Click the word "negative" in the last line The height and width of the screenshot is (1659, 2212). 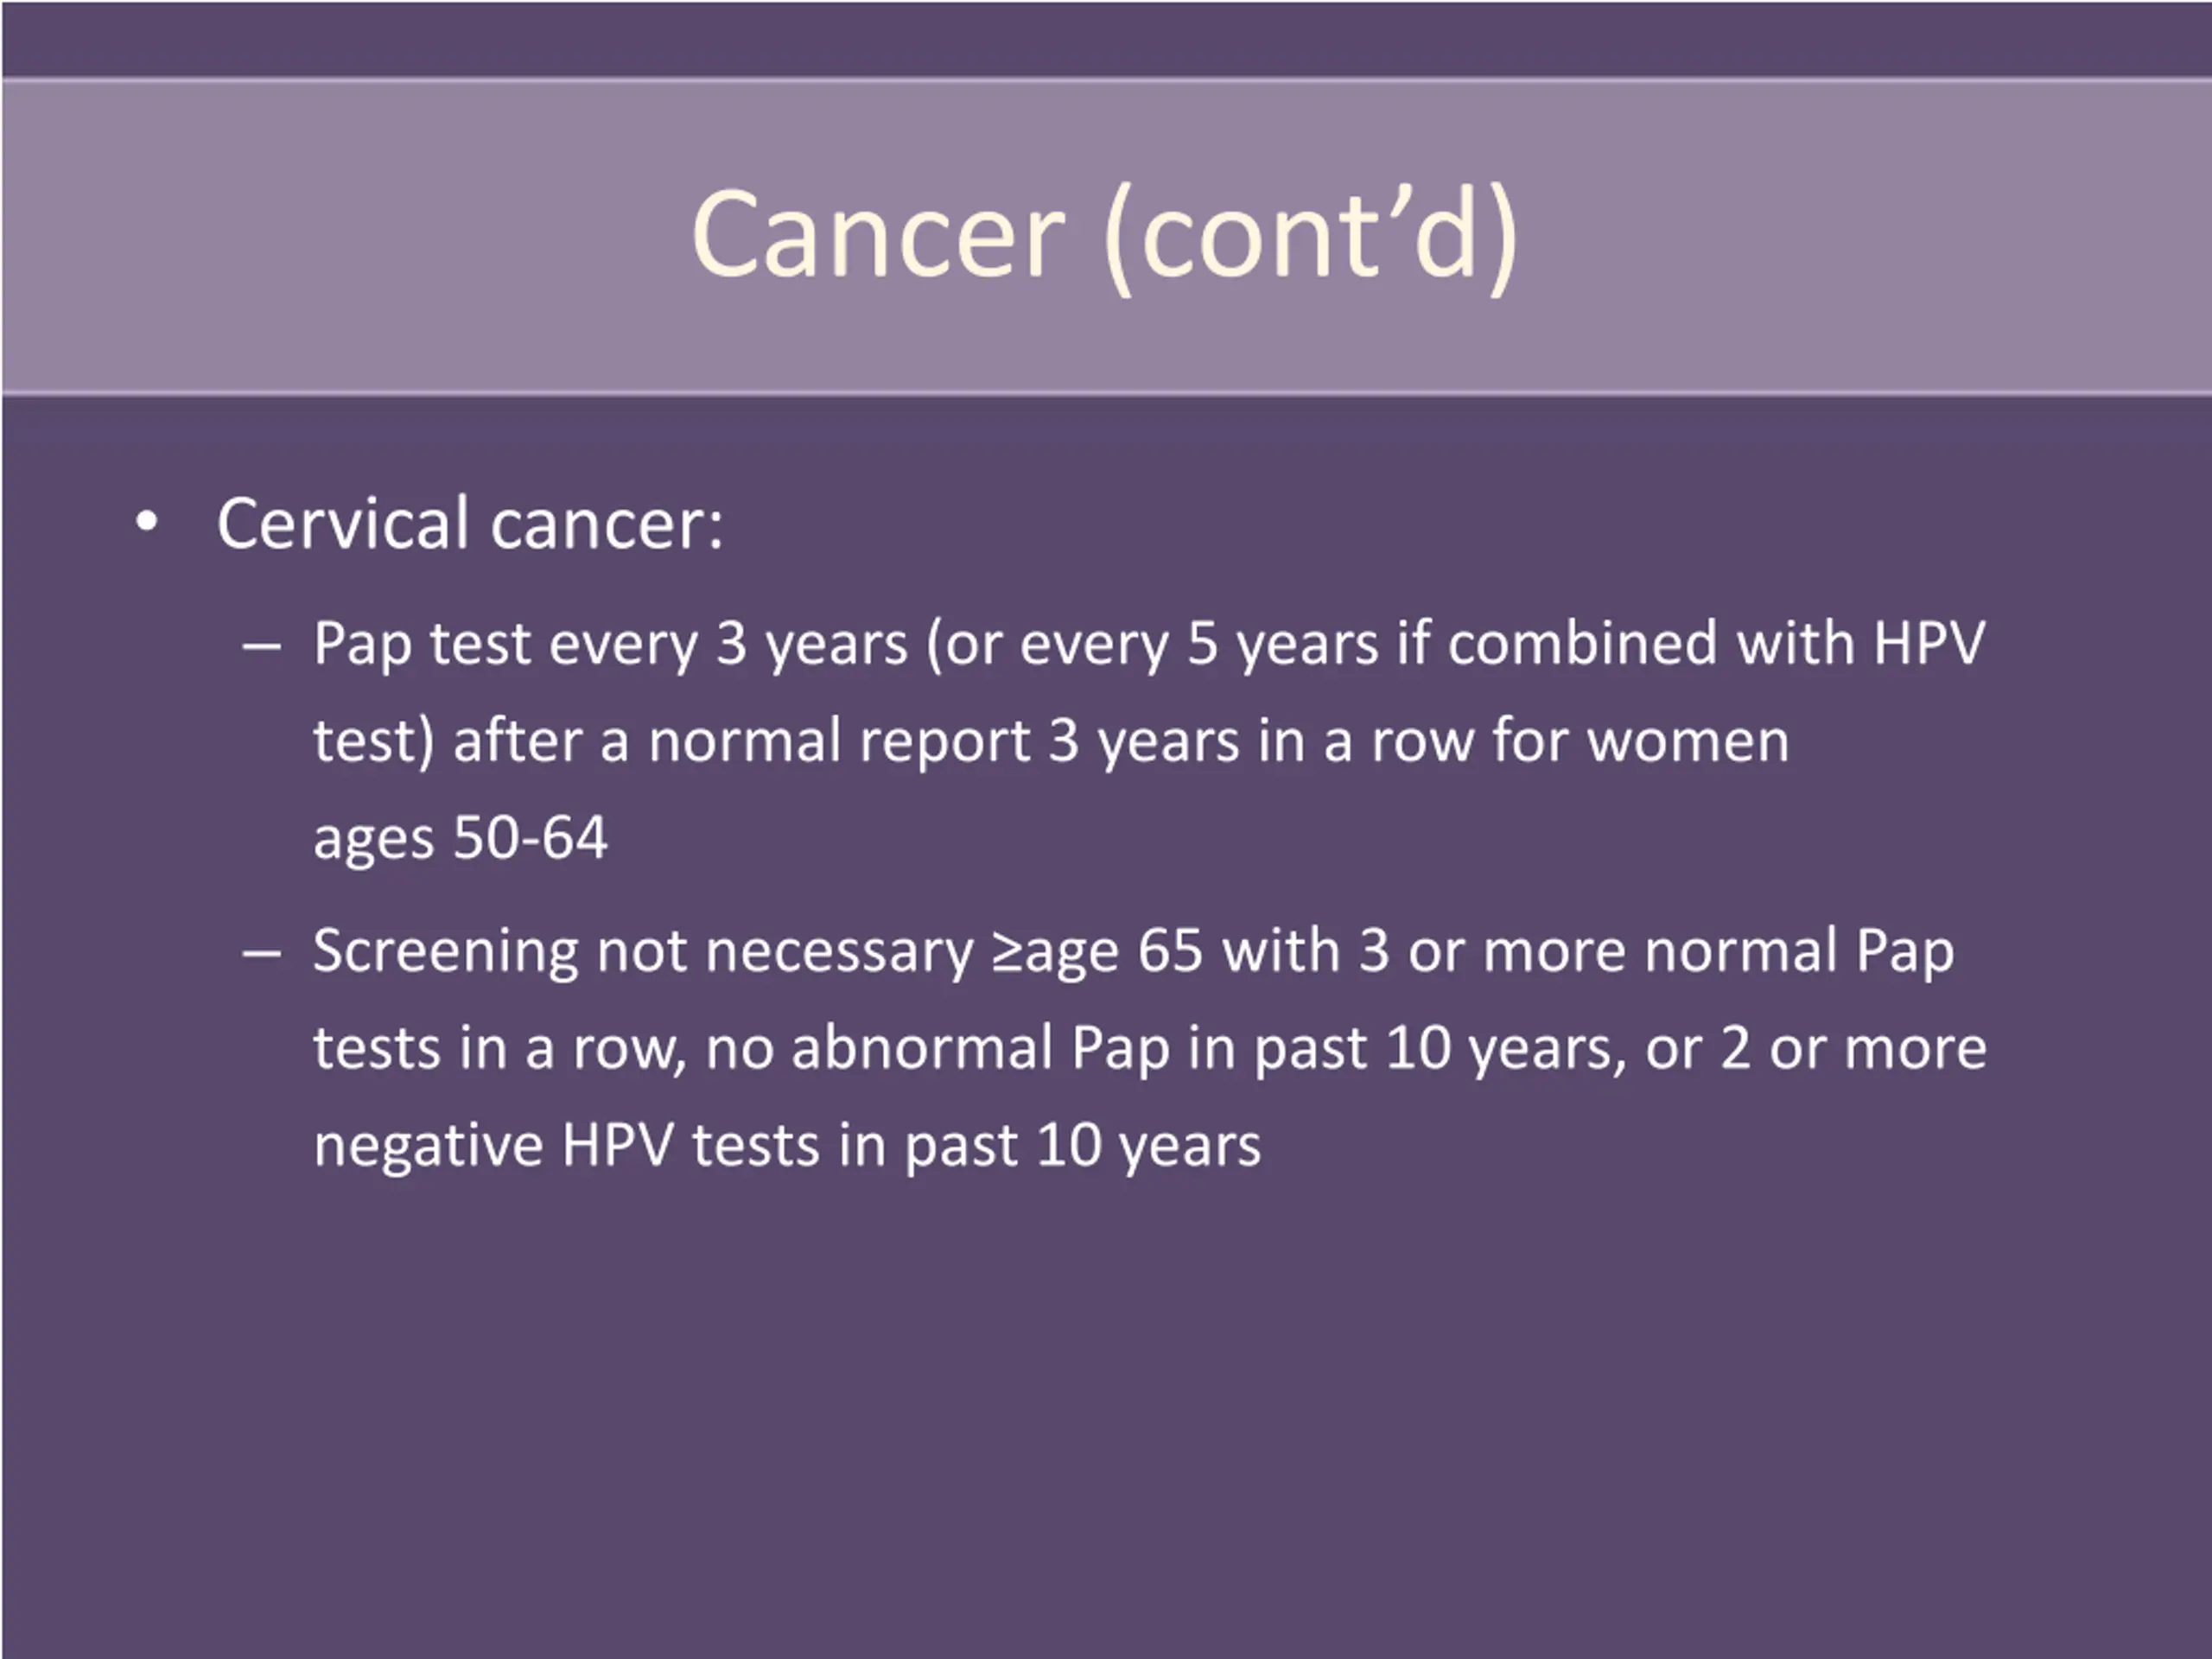428,1146
